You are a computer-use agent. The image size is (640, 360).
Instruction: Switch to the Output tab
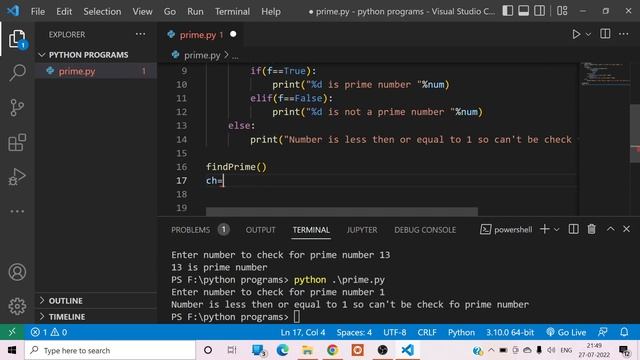click(260, 230)
